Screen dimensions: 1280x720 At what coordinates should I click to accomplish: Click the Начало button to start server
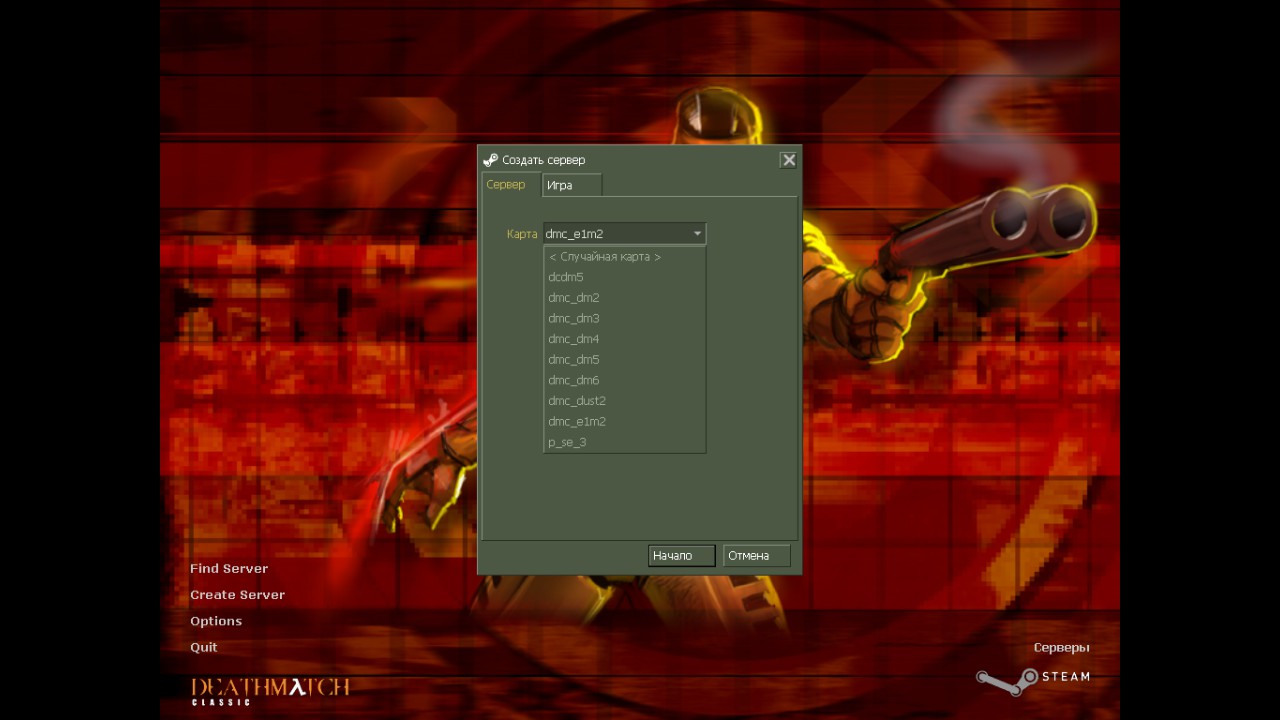point(681,556)
